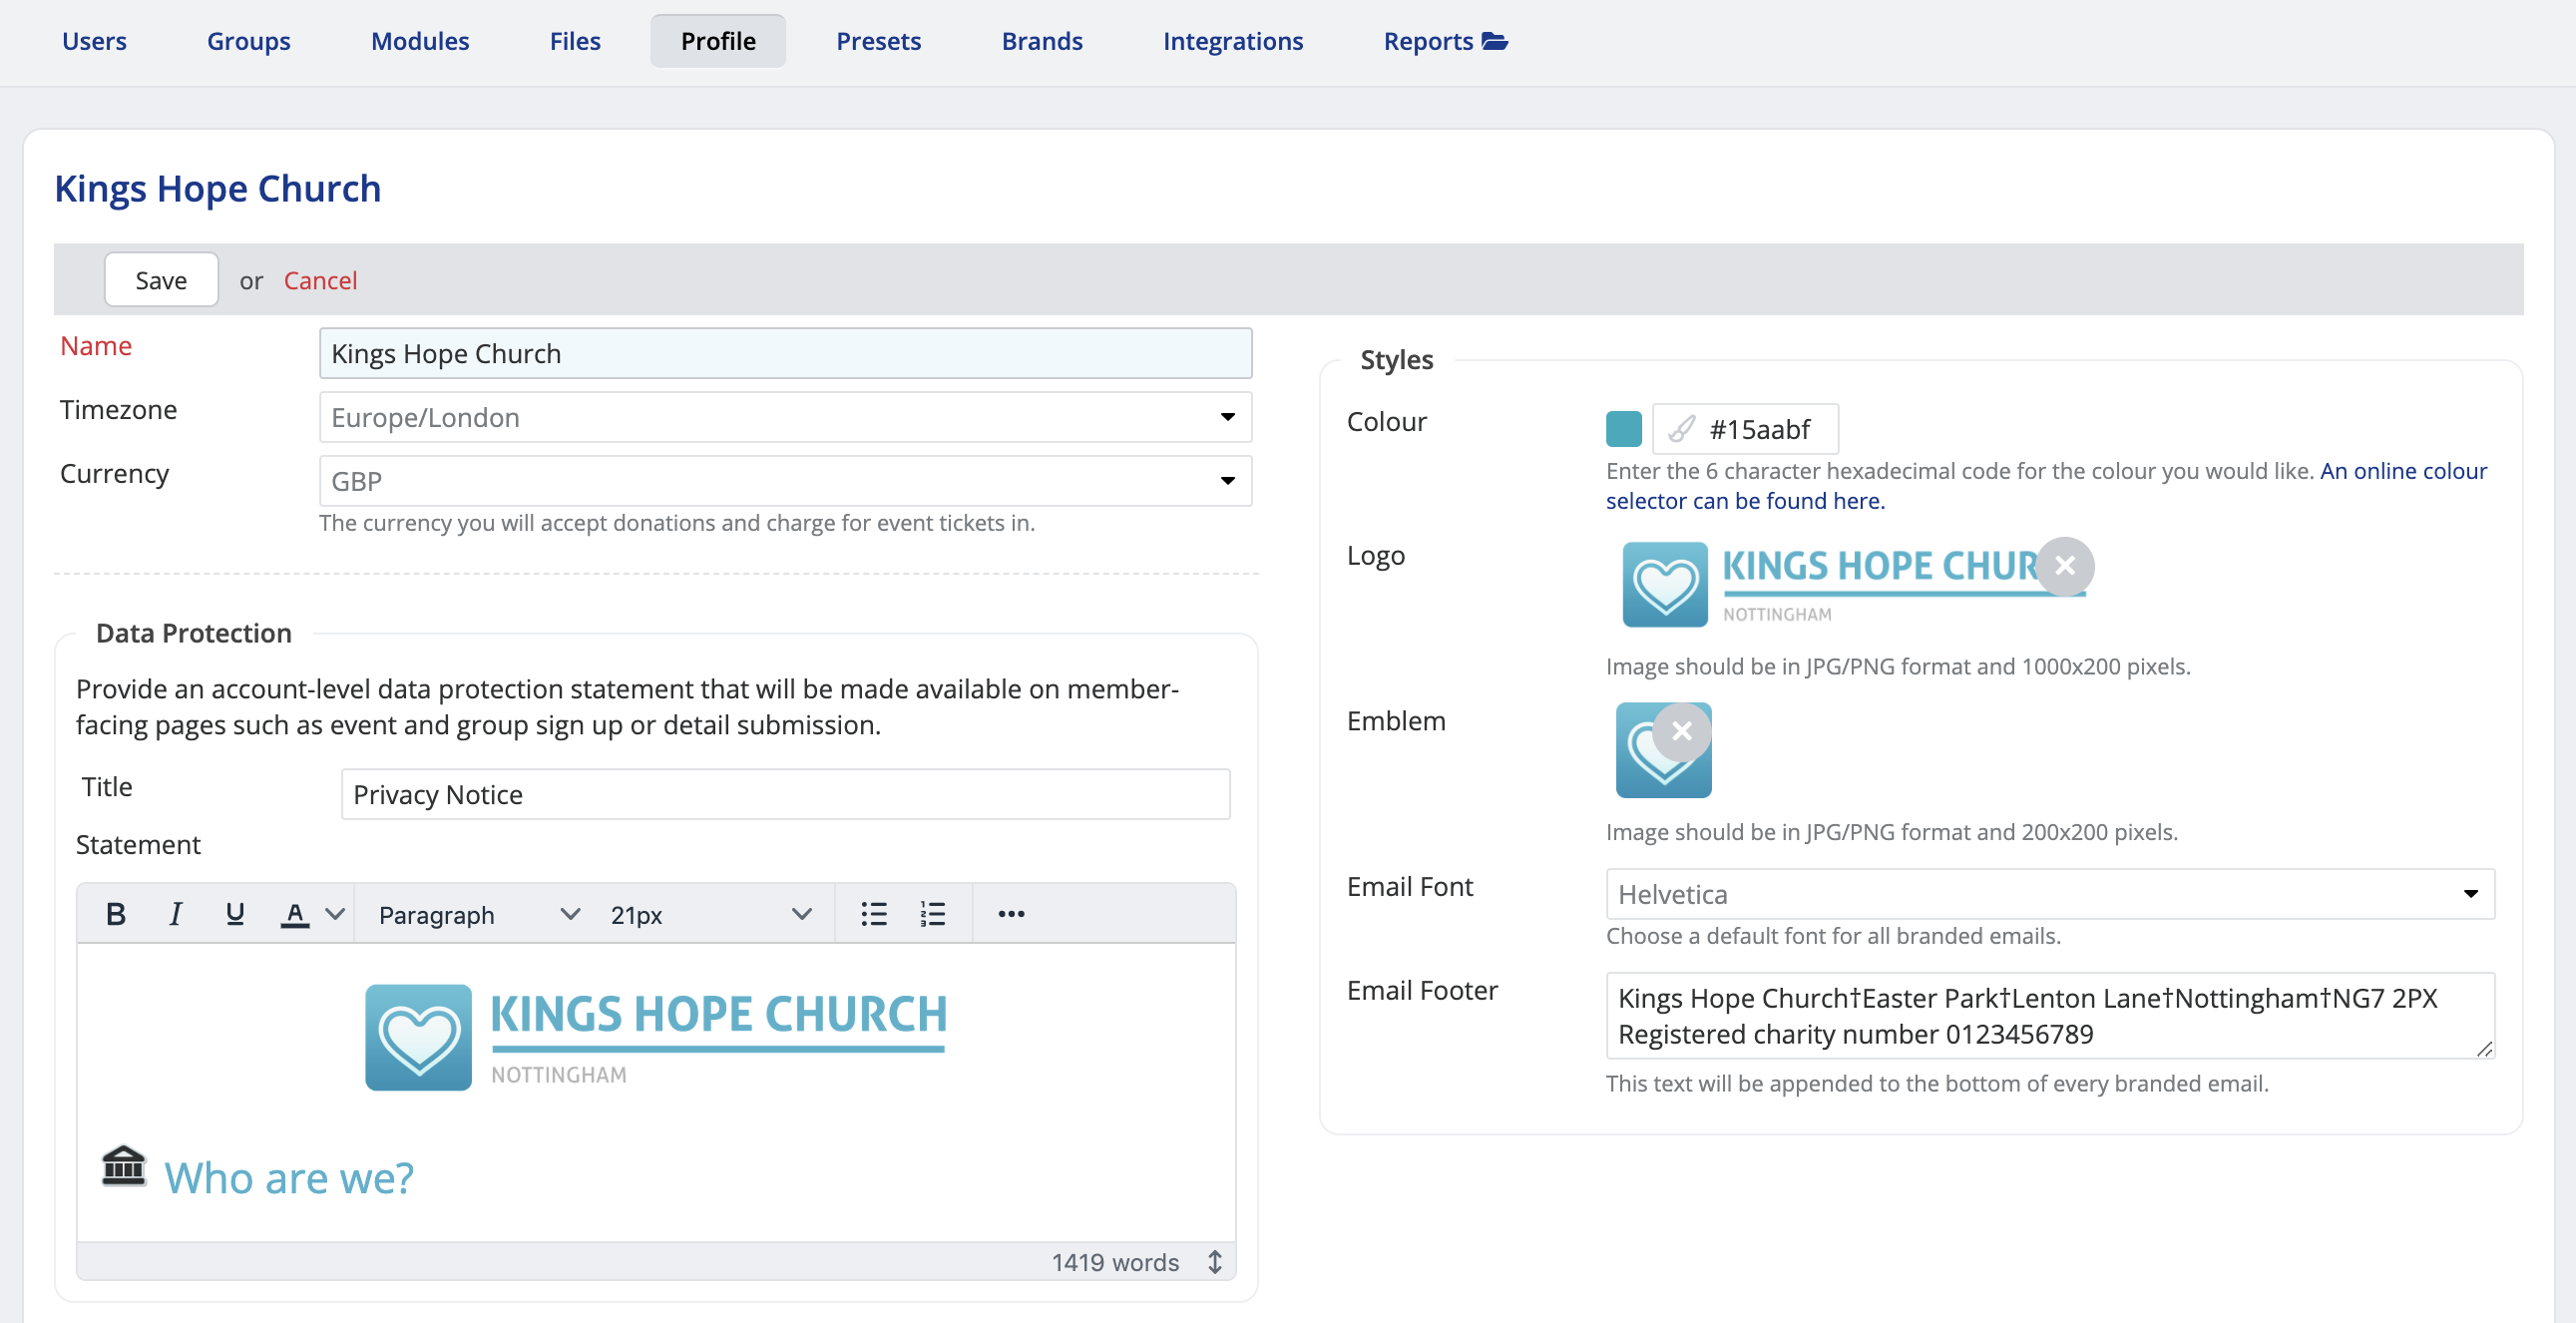Viewport: 2576px width, 1323px height.
Task: Click inside the Privacy Notice title field
Action: tap(785, 794)
